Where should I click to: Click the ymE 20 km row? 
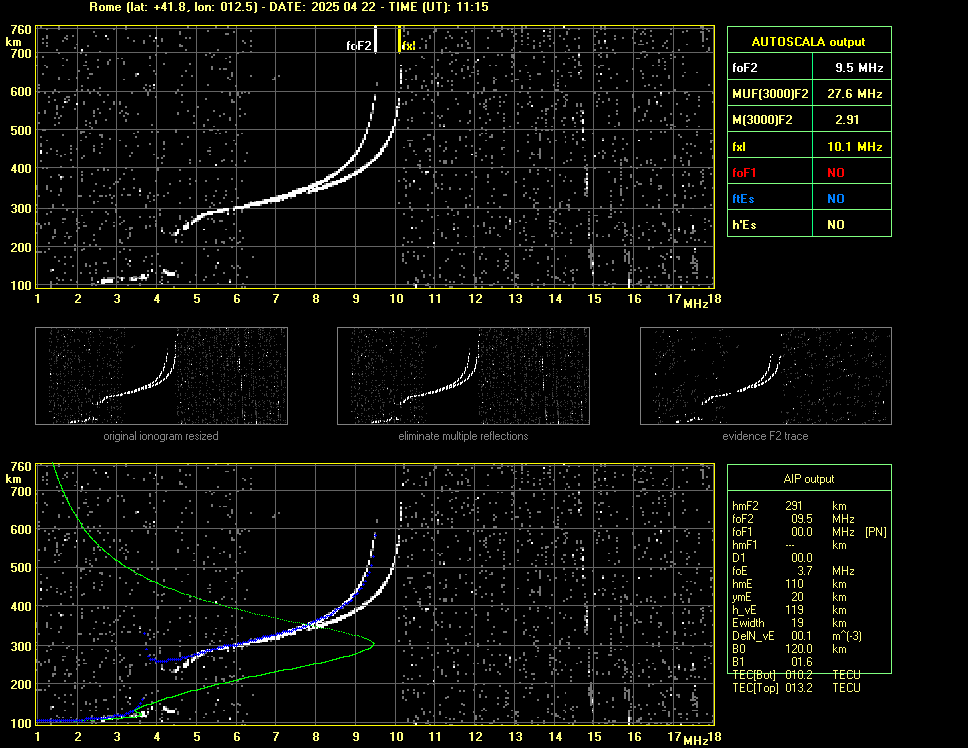(789, 597)
